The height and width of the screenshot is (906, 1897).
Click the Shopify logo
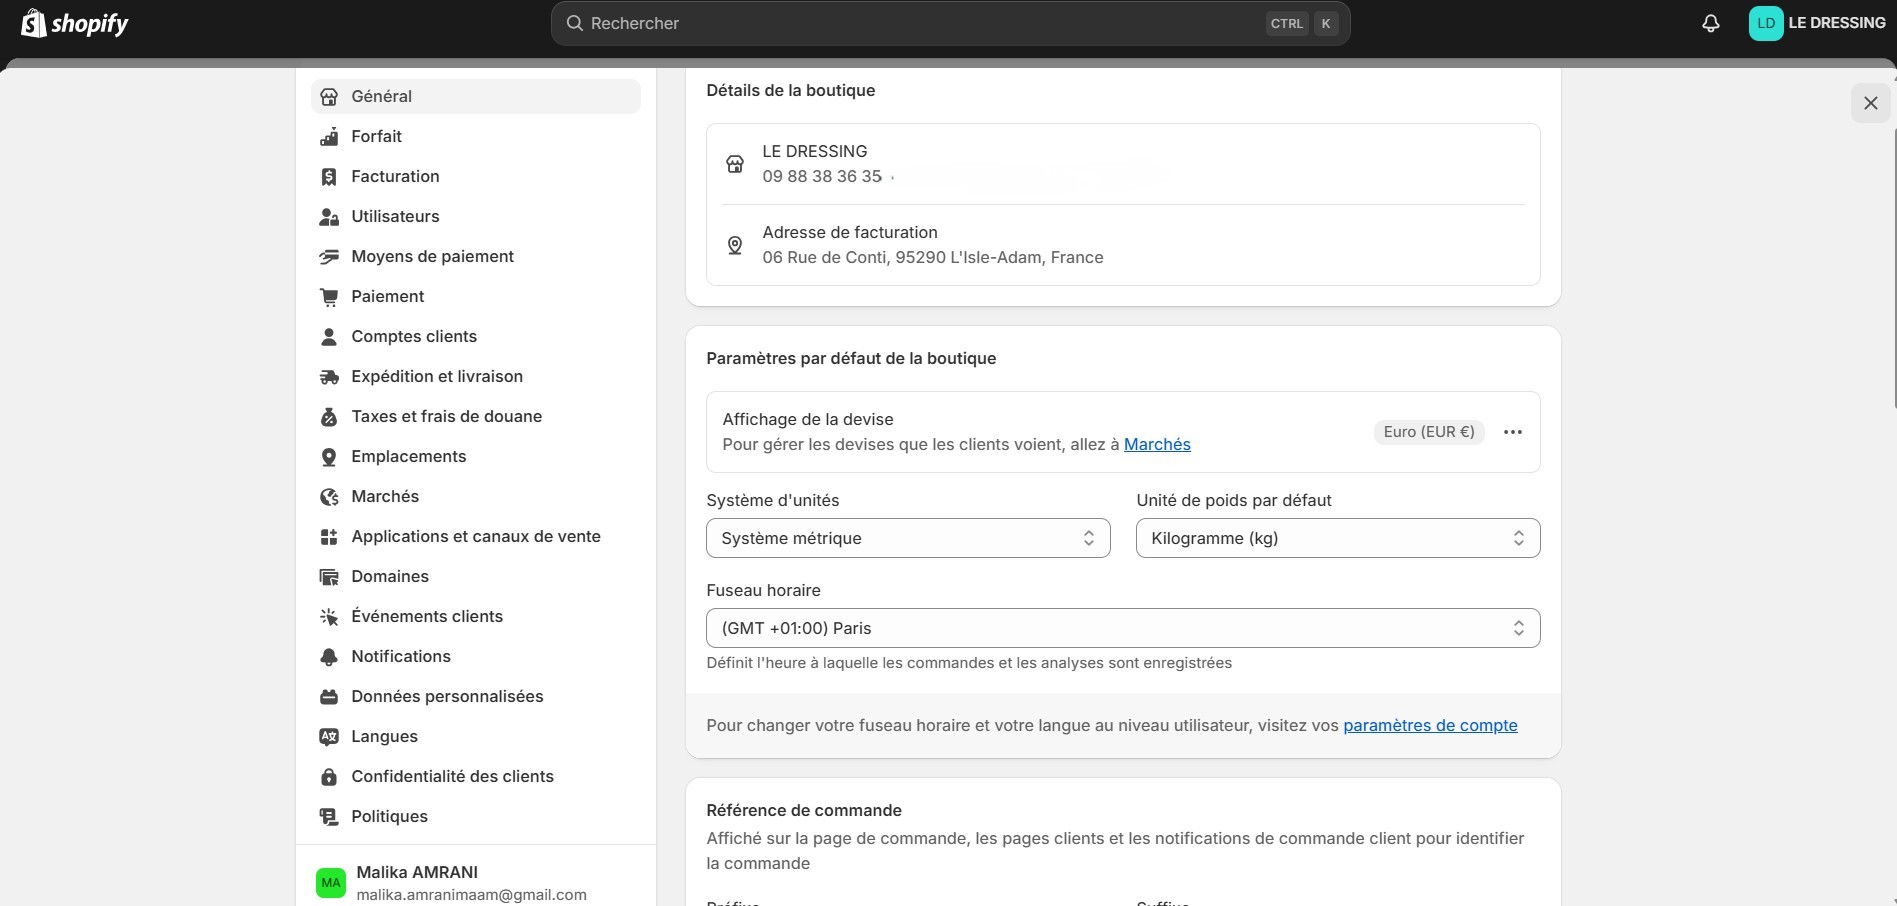click(75, 23)
